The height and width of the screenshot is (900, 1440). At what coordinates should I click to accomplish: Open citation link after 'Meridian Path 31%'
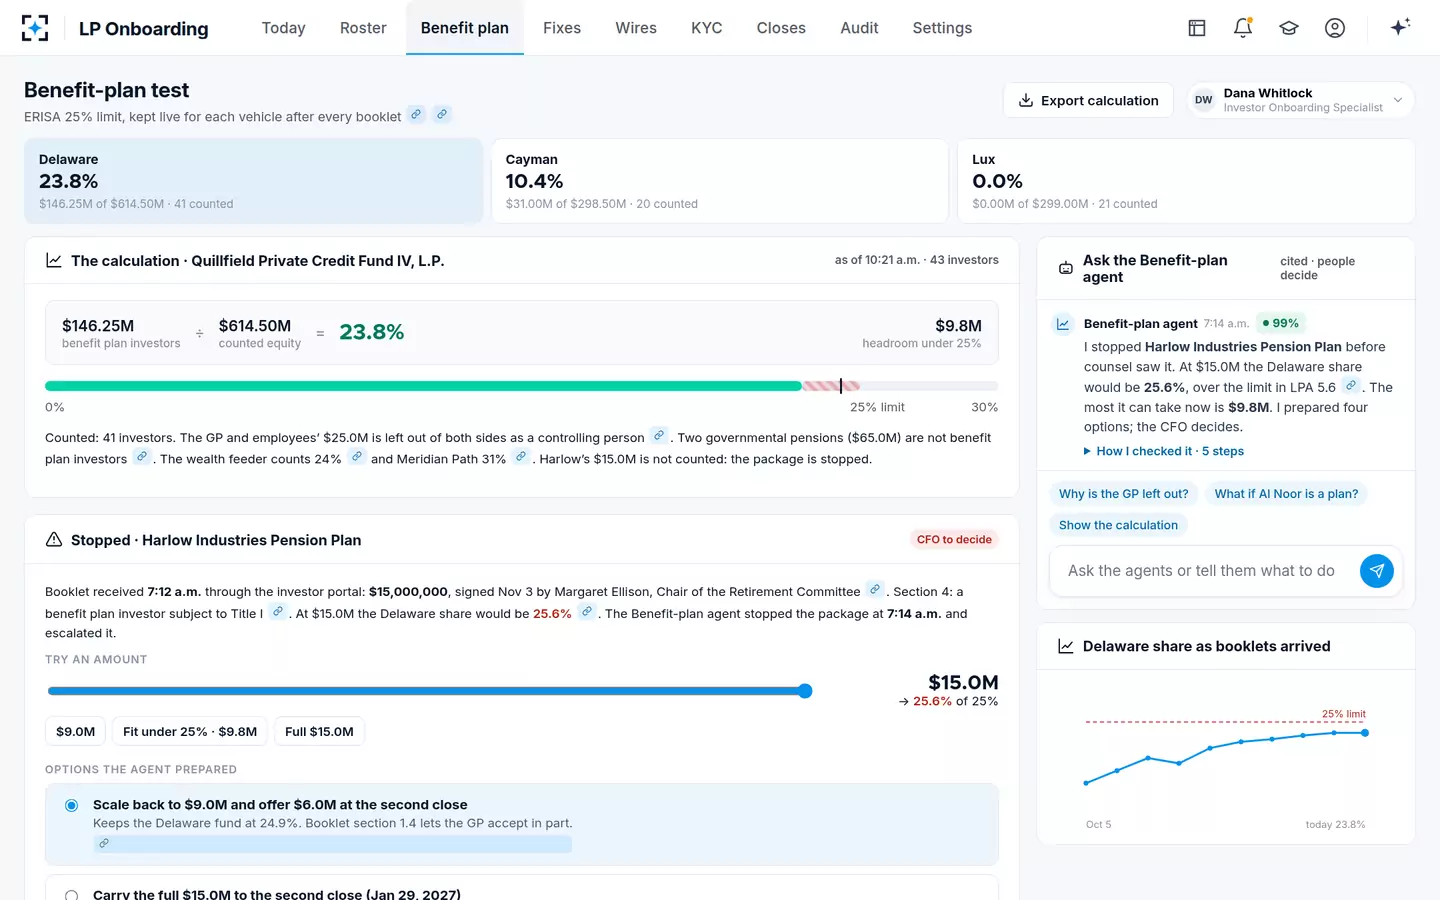pyautogui.click(x=521, y=457)
